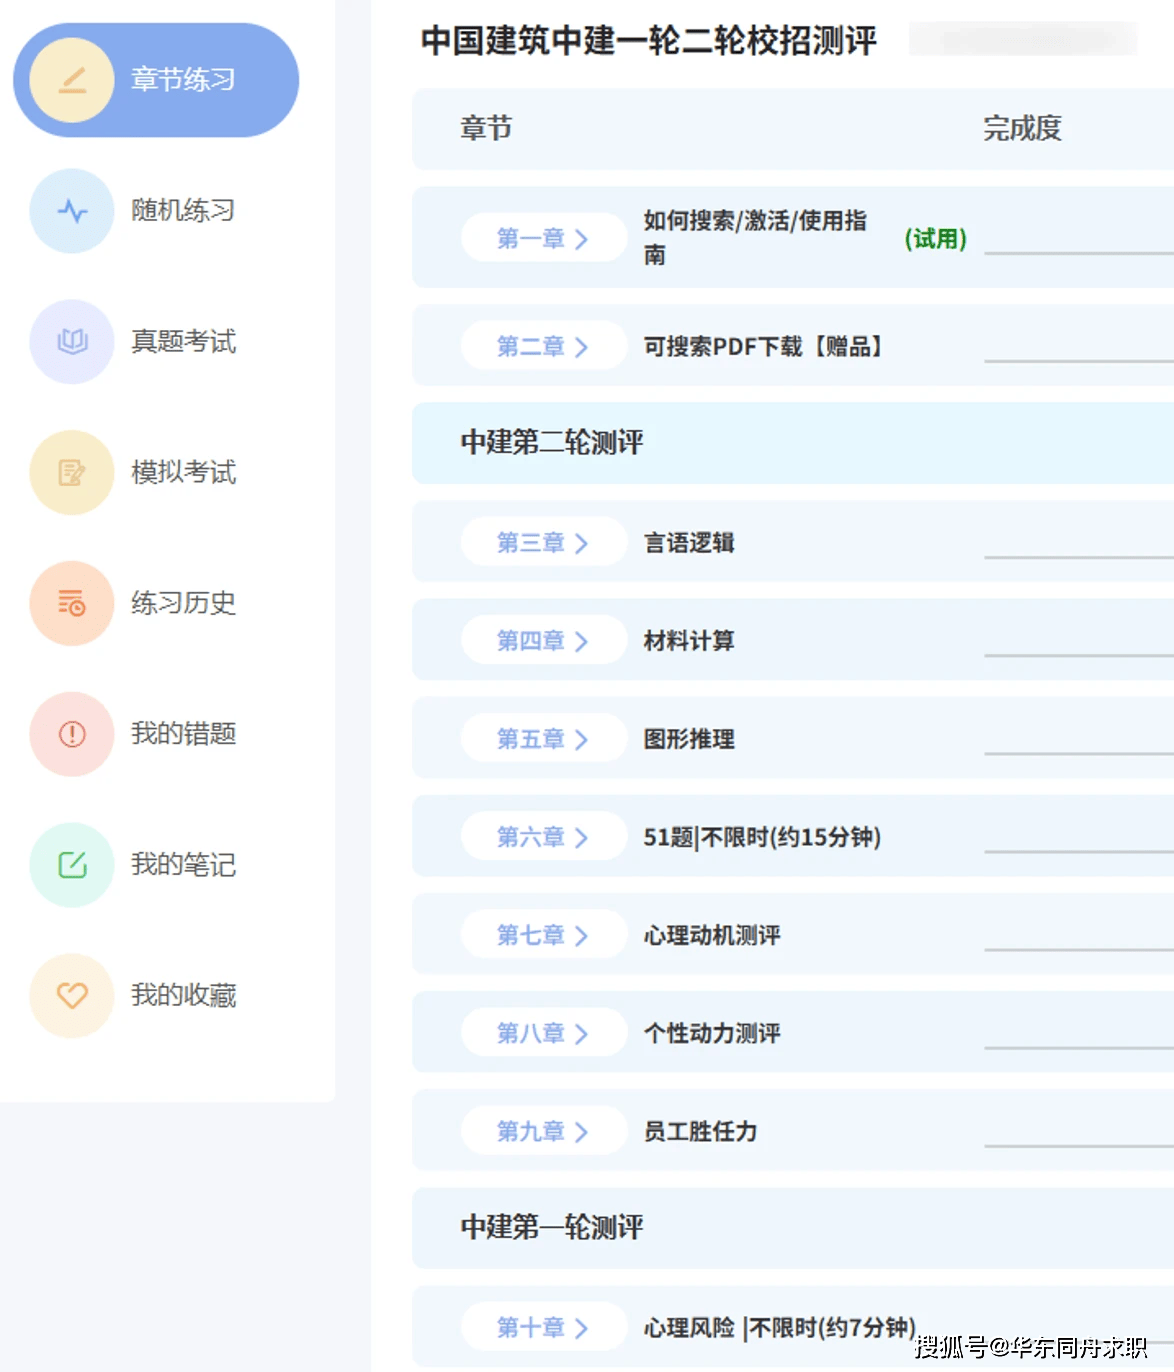Screen dimensions: 1174x1372
Task: Click 员工胜任力 completion progress bar
Action: 1079,1145
